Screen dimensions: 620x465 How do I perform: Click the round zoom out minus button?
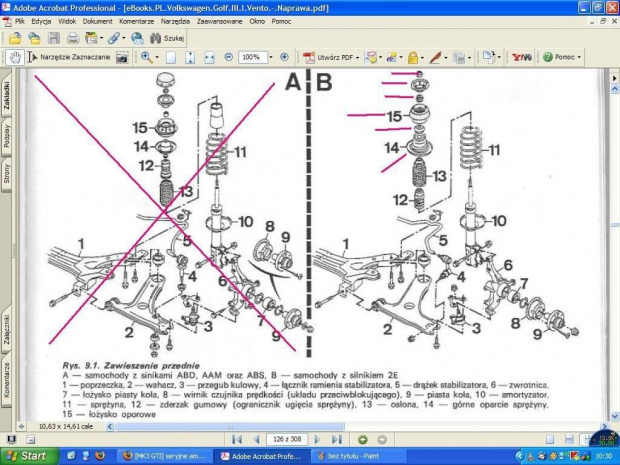click(x=228, y=57)
